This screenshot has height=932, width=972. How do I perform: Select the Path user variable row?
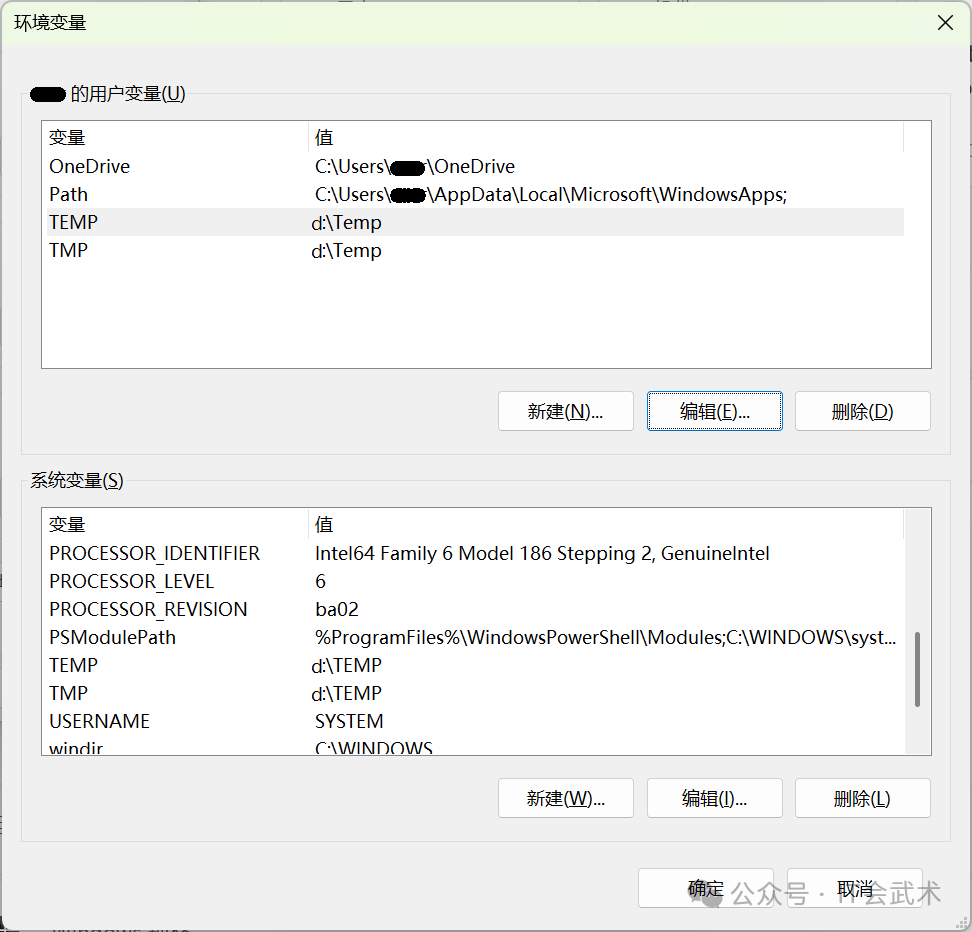click(x=69, y=195)
